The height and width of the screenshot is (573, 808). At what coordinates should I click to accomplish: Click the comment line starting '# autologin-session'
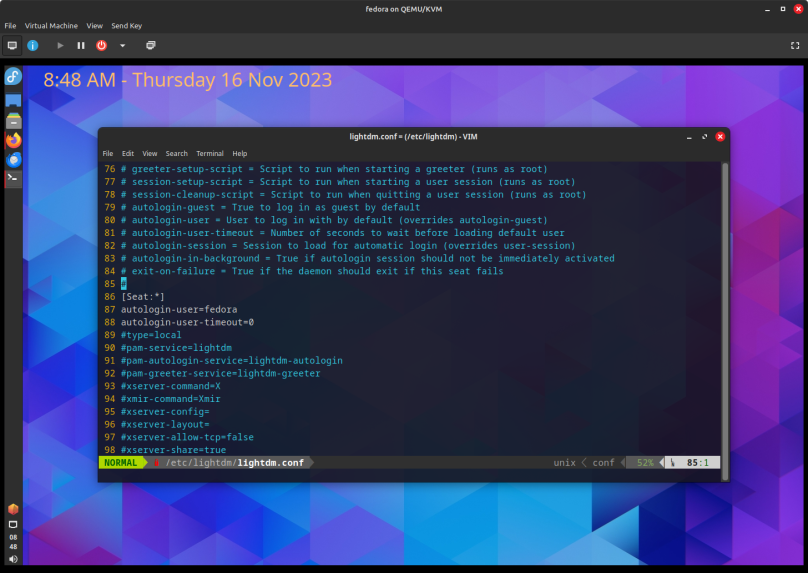[x=348, y=246]
